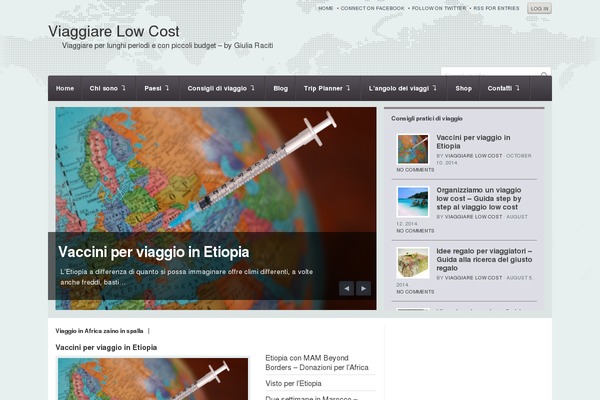Advance to next slide arrow
This screenshot has height=400, width=600.
point(364,288)
